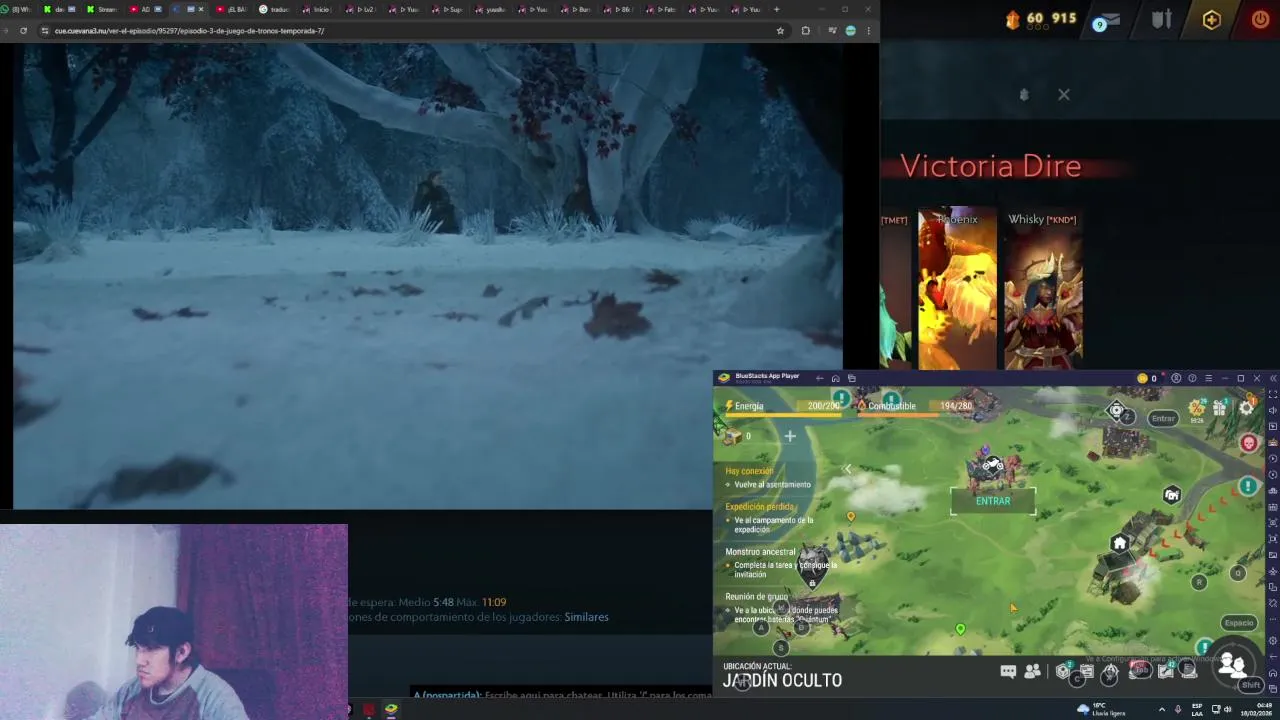Image resolution: width=1280 pixels, height=720 pixels.
Task: Click the Espacio key overlay button
Action: point(1238,623)
